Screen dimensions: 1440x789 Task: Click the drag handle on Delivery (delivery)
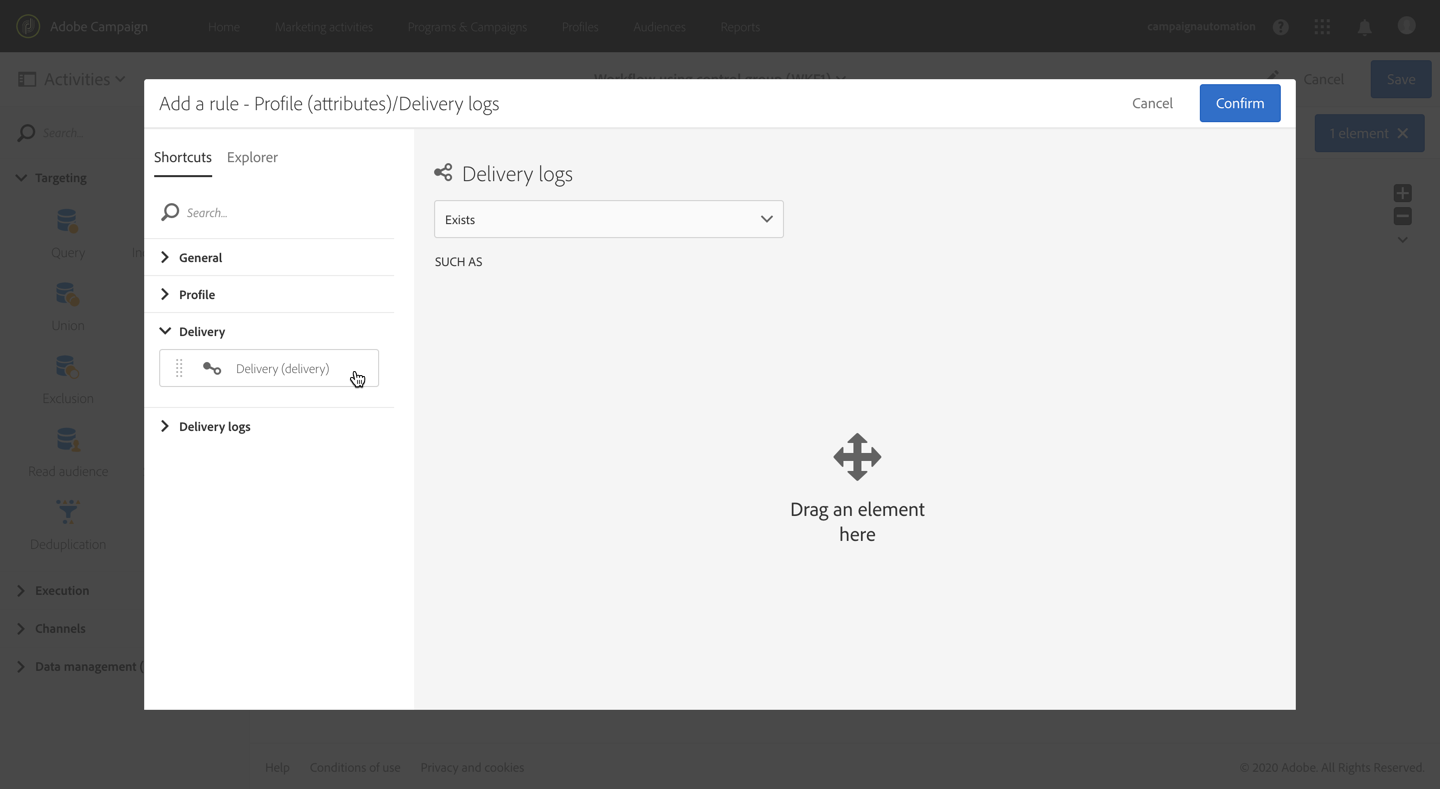coord(179,368)
